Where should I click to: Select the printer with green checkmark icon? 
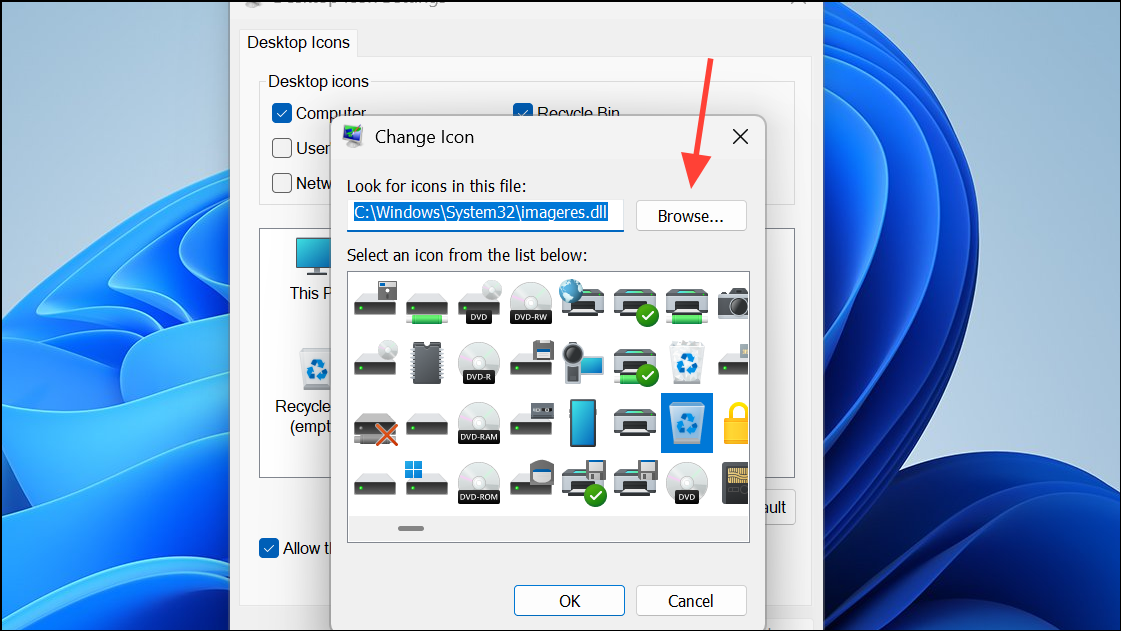[635, 303]
